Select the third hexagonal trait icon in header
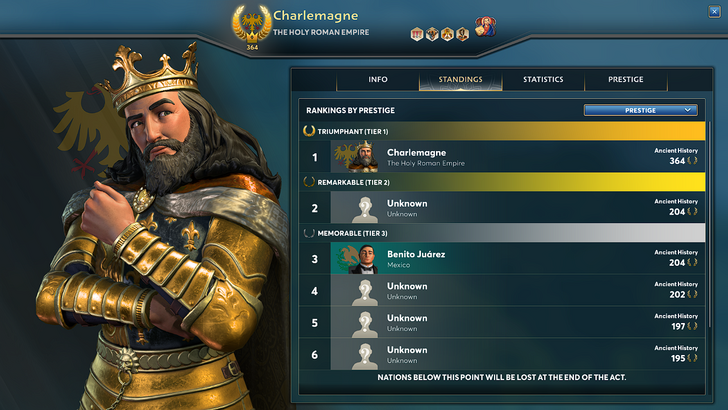The image size is (728, 410). (447, 34)
